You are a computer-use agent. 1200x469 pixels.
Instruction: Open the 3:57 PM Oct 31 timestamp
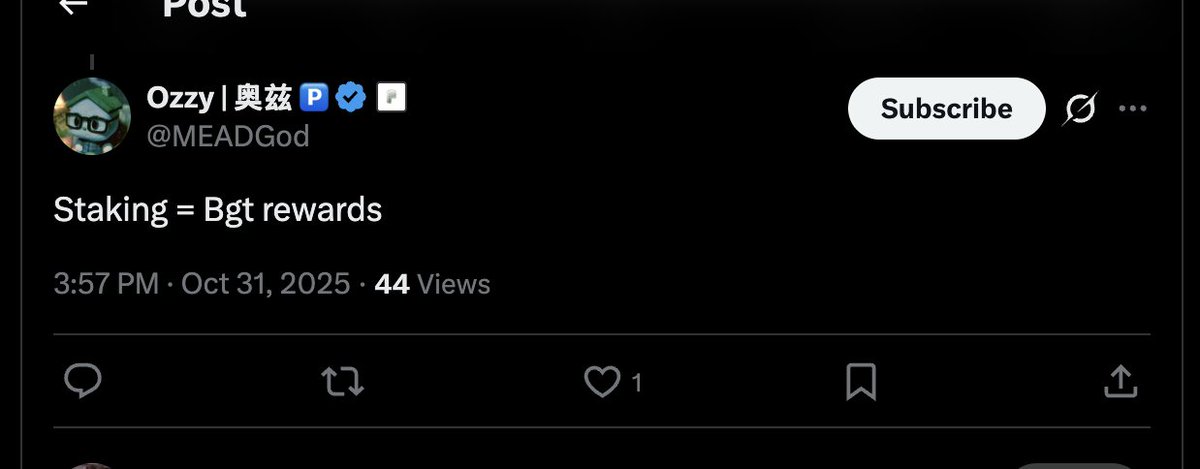[x=202, y=284]
